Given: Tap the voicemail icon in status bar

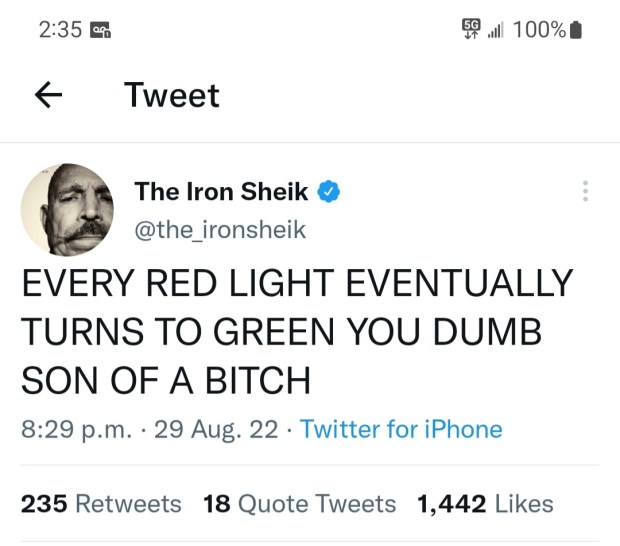Looking at the screenshot, I should (104, 30).
